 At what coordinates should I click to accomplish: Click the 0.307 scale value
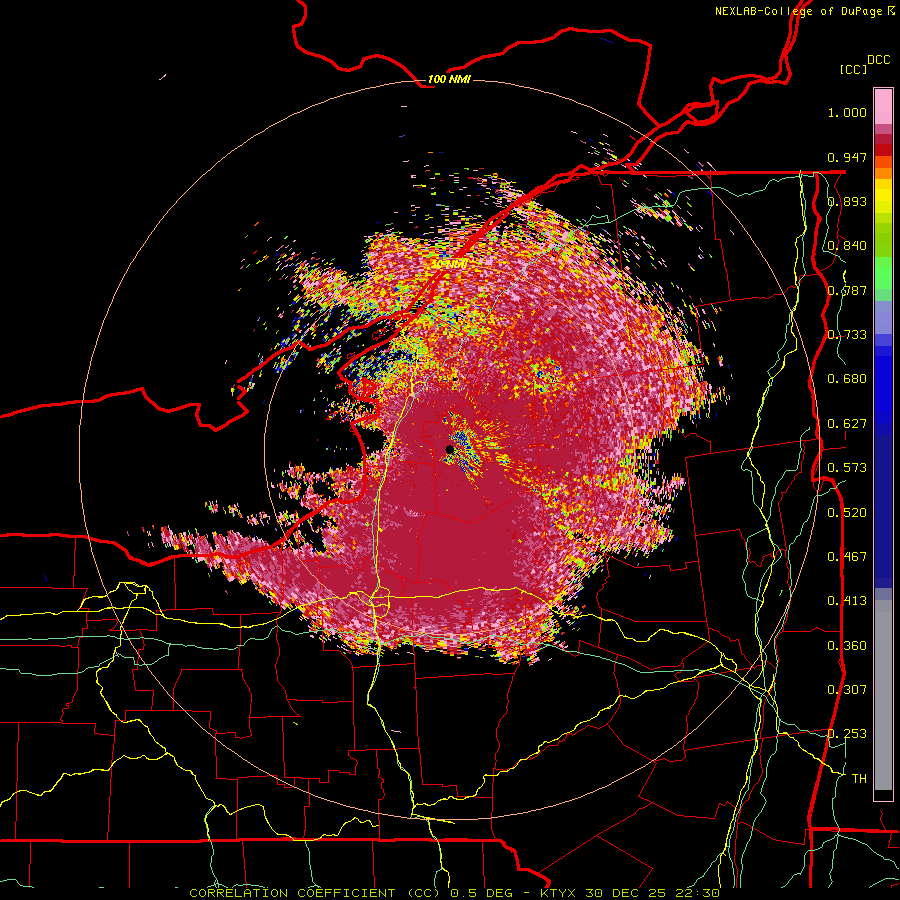pyautogui.click(x=847, y=690)
